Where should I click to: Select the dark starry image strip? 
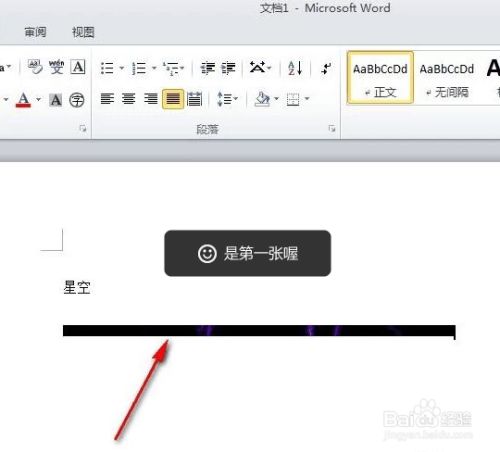(x=259, y=331)
